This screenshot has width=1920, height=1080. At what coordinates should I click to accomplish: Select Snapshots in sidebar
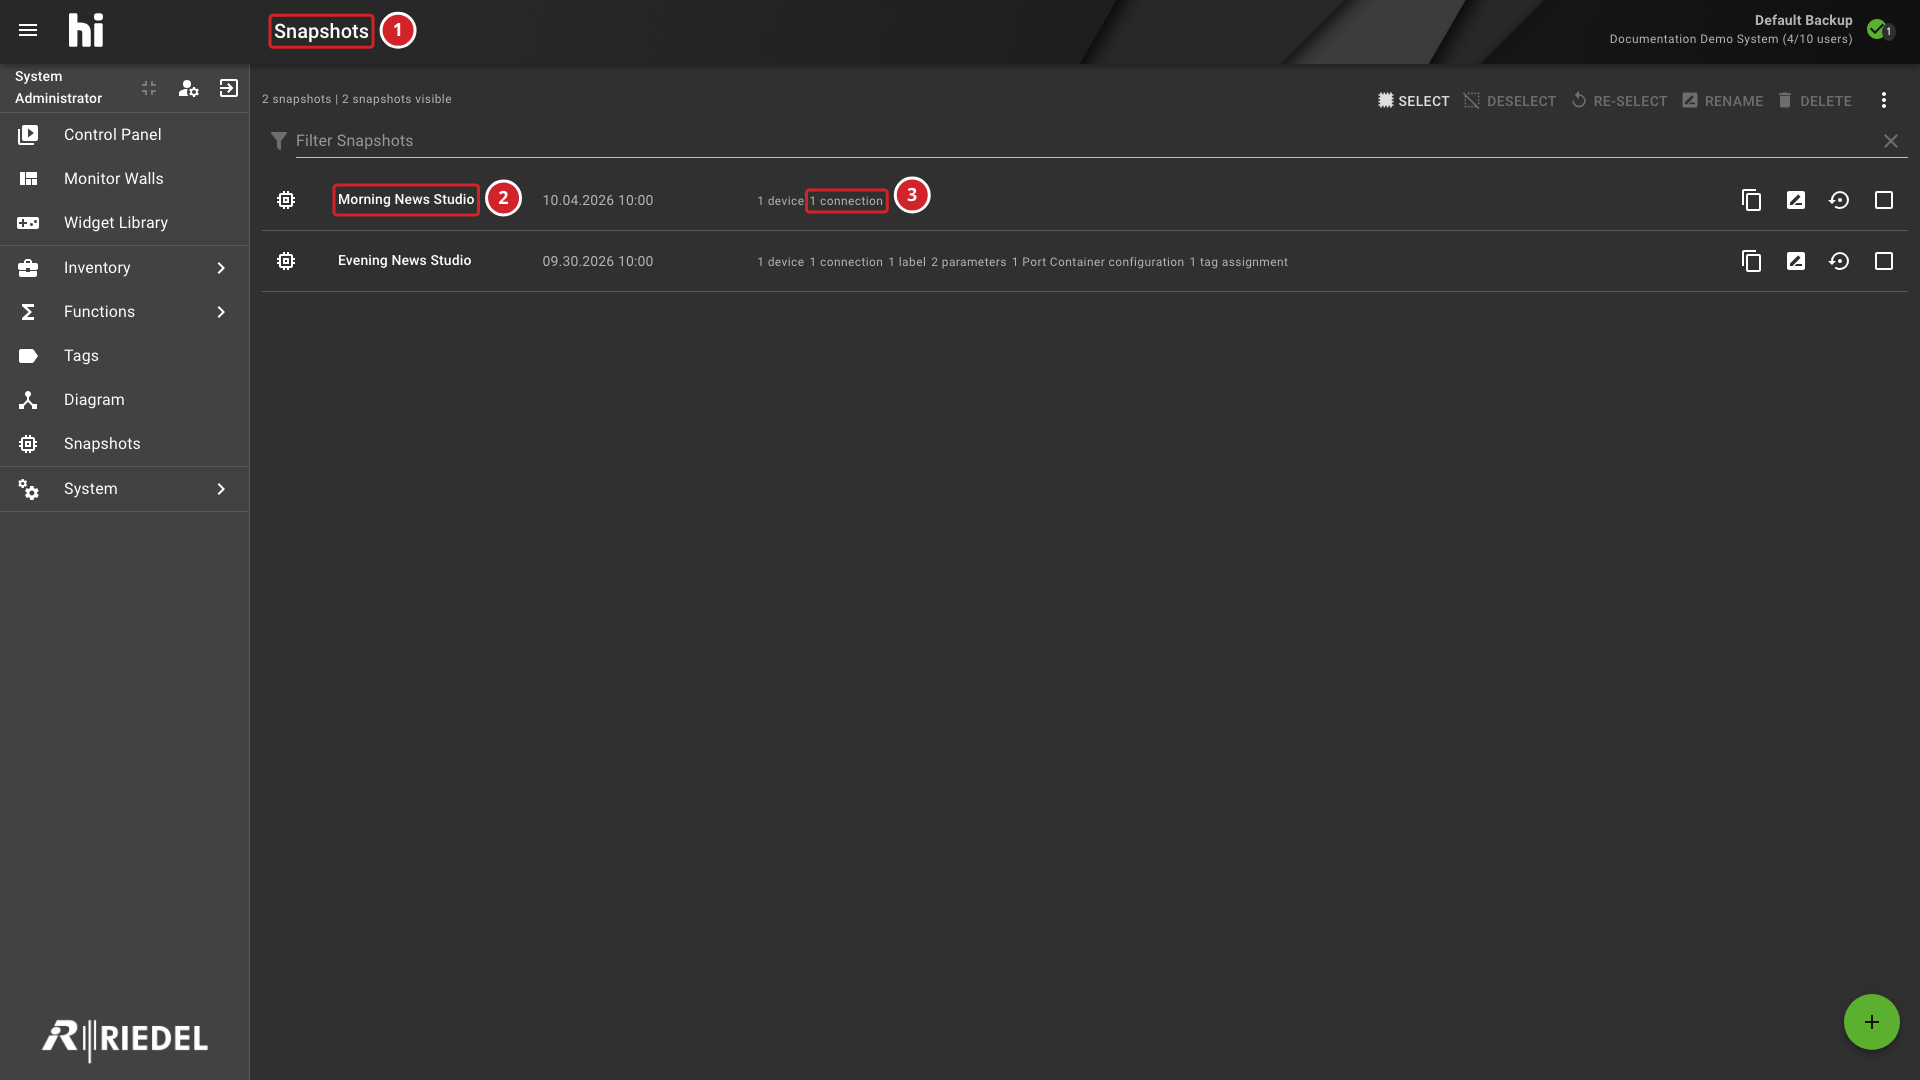click(x=124, y=443)
